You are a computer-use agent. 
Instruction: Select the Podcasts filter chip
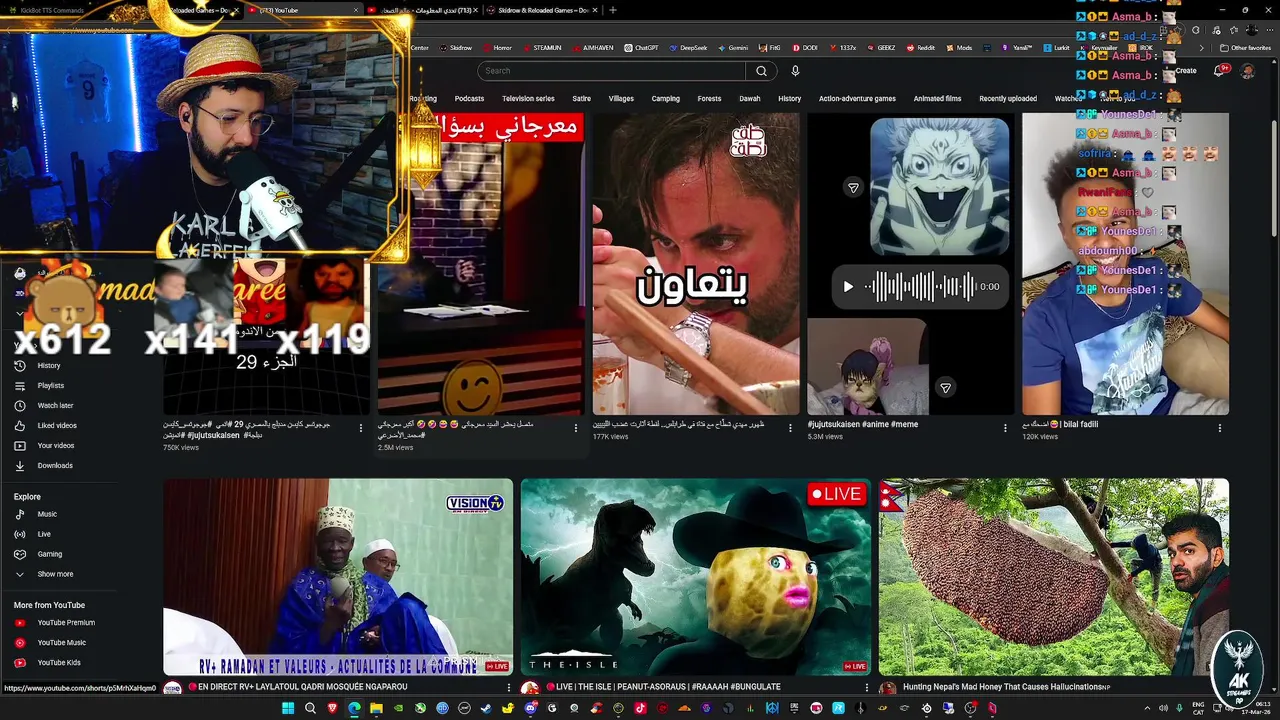tap(469, 99)
